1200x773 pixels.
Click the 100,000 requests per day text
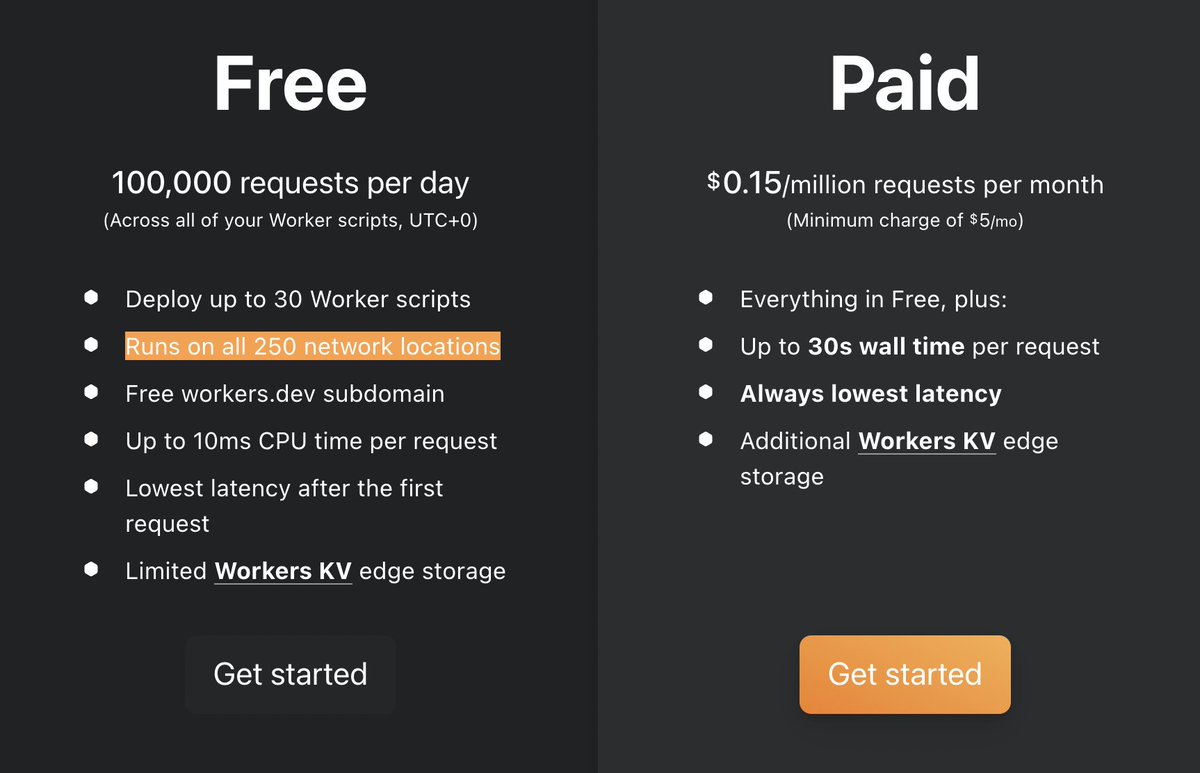pyautogui.click(x=290, y=183)
